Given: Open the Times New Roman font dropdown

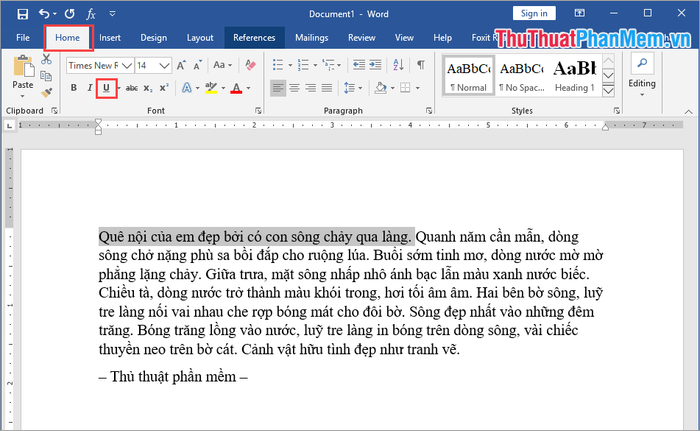Looking at the screenshot, I should coord(127,66).
